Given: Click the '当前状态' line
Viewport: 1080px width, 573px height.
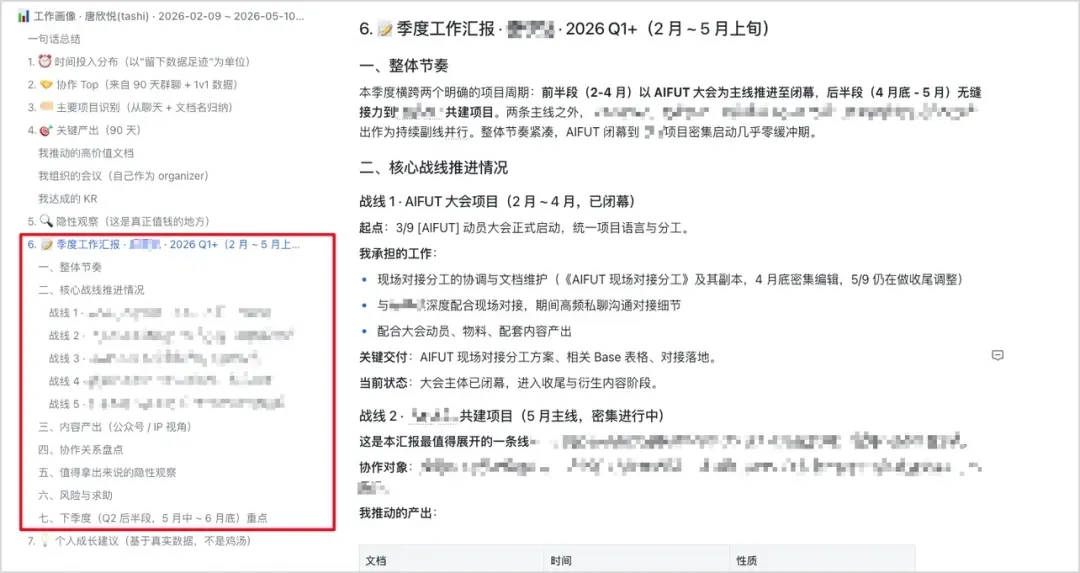Looking at the screenshot, I should (509, 382).
